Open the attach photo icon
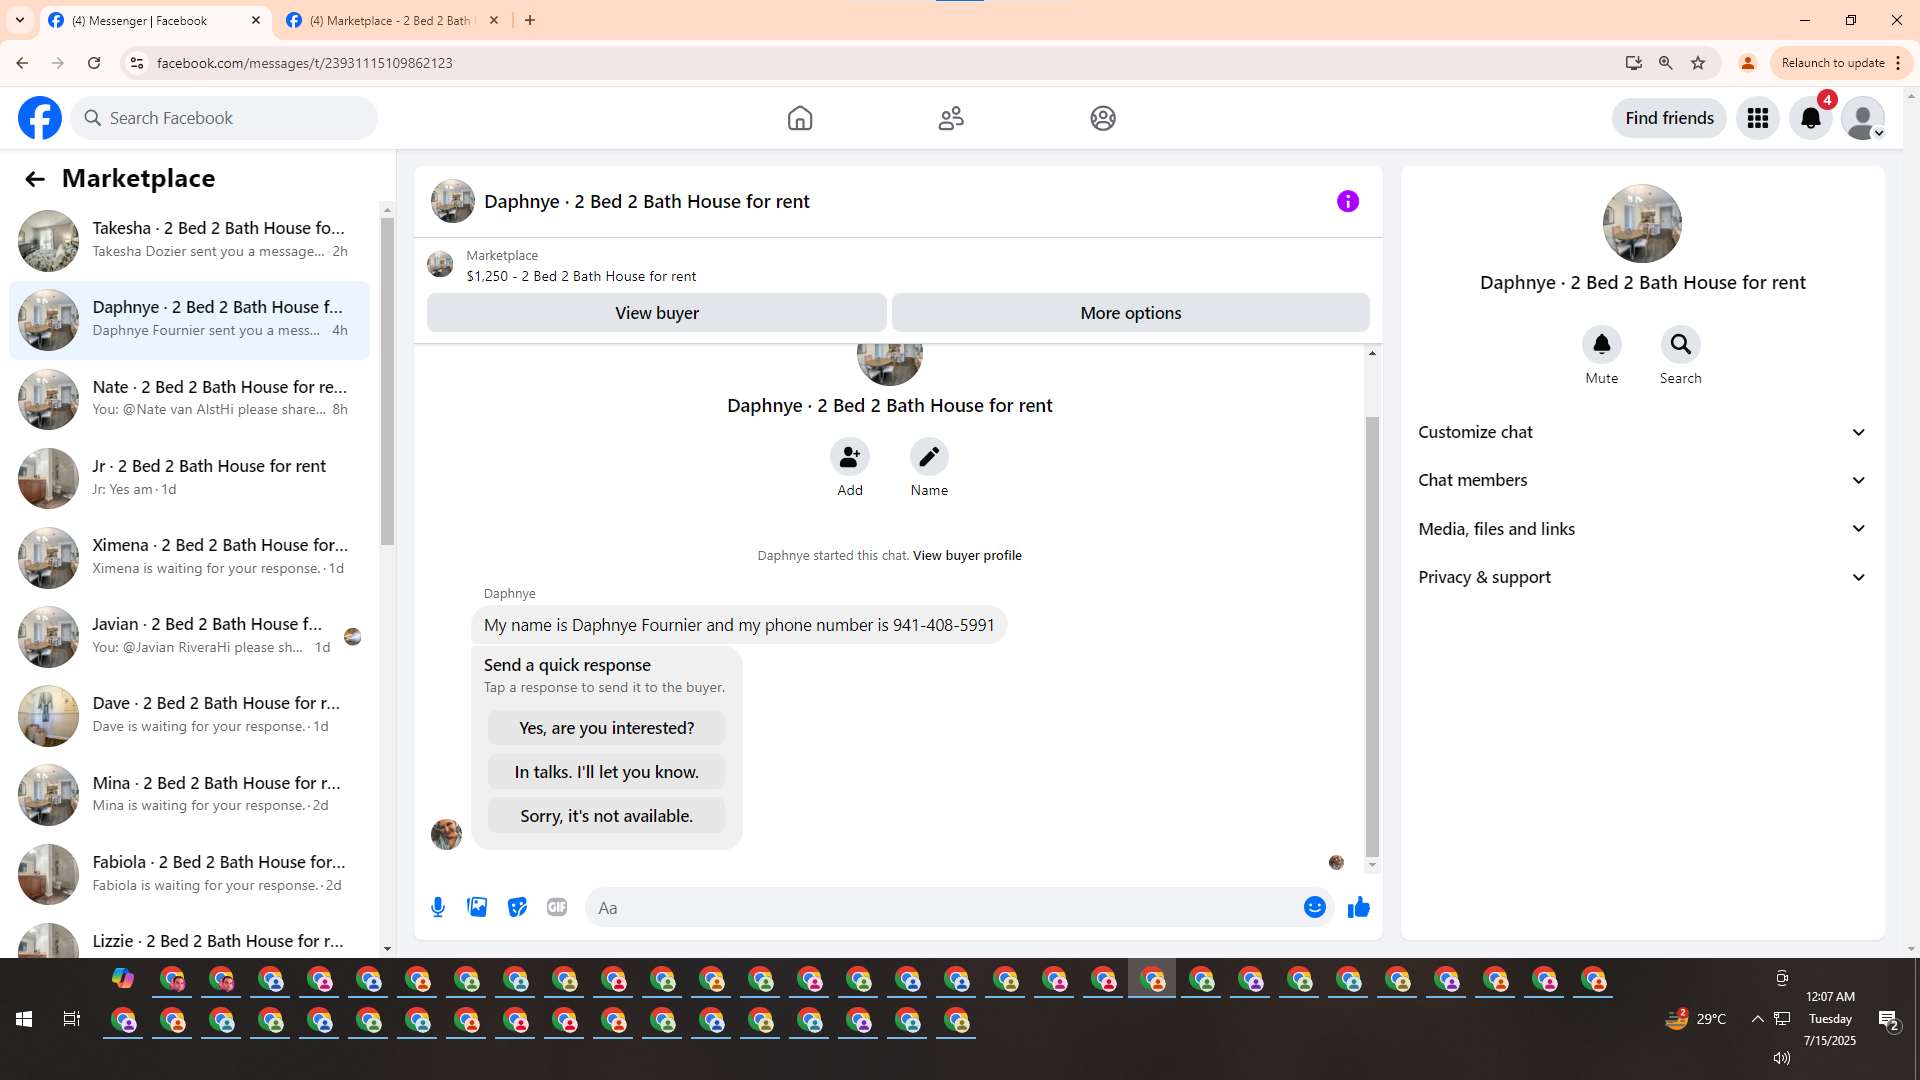 (477, 907)
